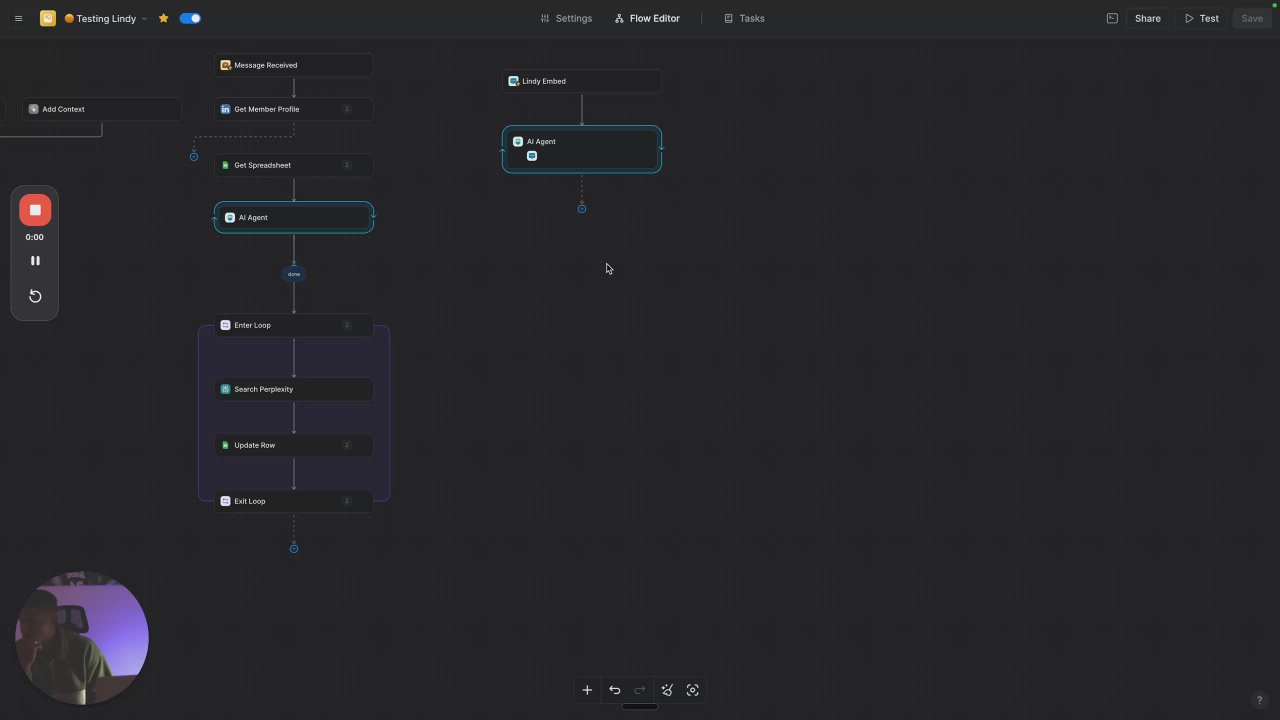Click the add-step circle left of Get Spreadsheet
Image resolution: width=1280 pixels, height=720 pixels.
tap(194, 156)
